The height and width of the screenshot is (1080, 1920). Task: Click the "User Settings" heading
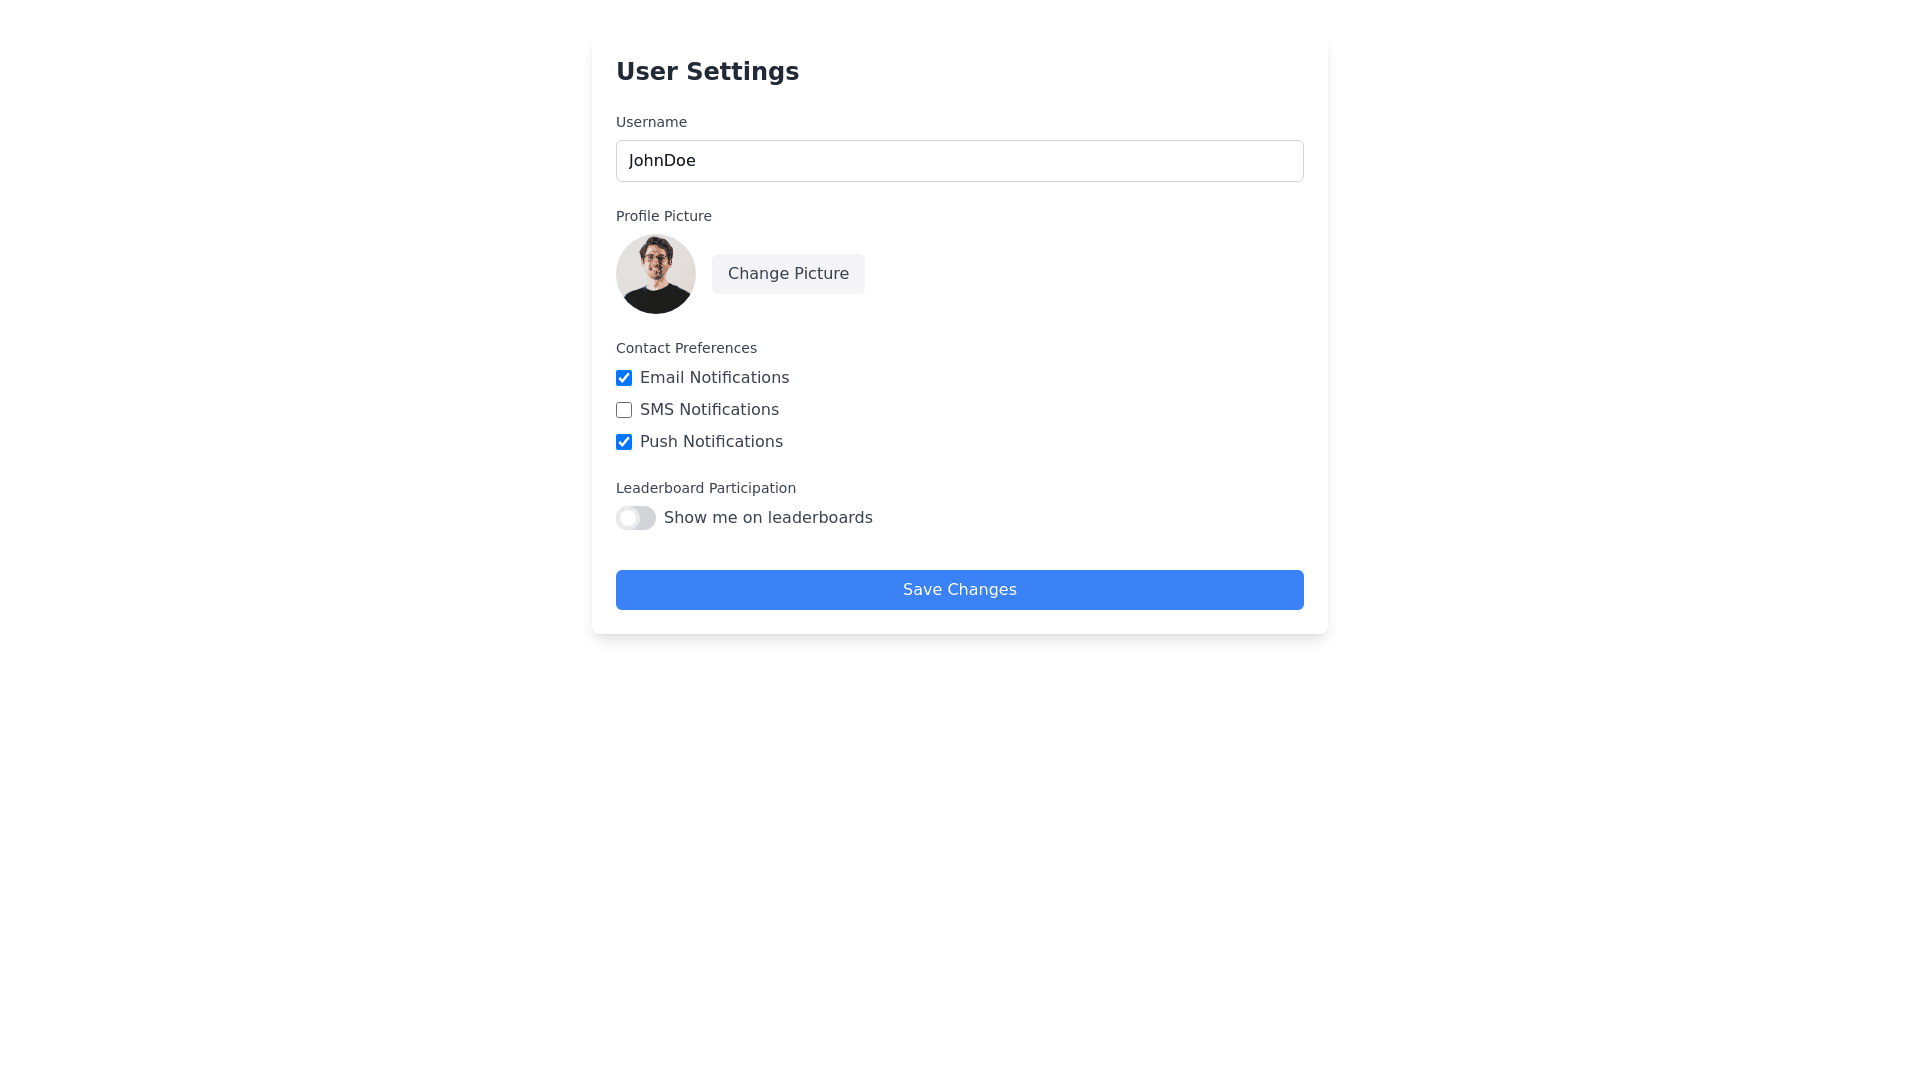coord(707,72)
